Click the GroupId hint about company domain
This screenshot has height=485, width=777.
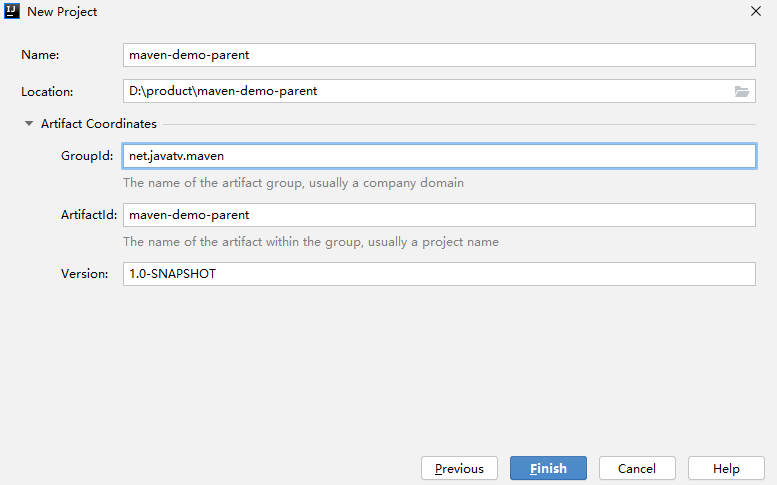293,183
